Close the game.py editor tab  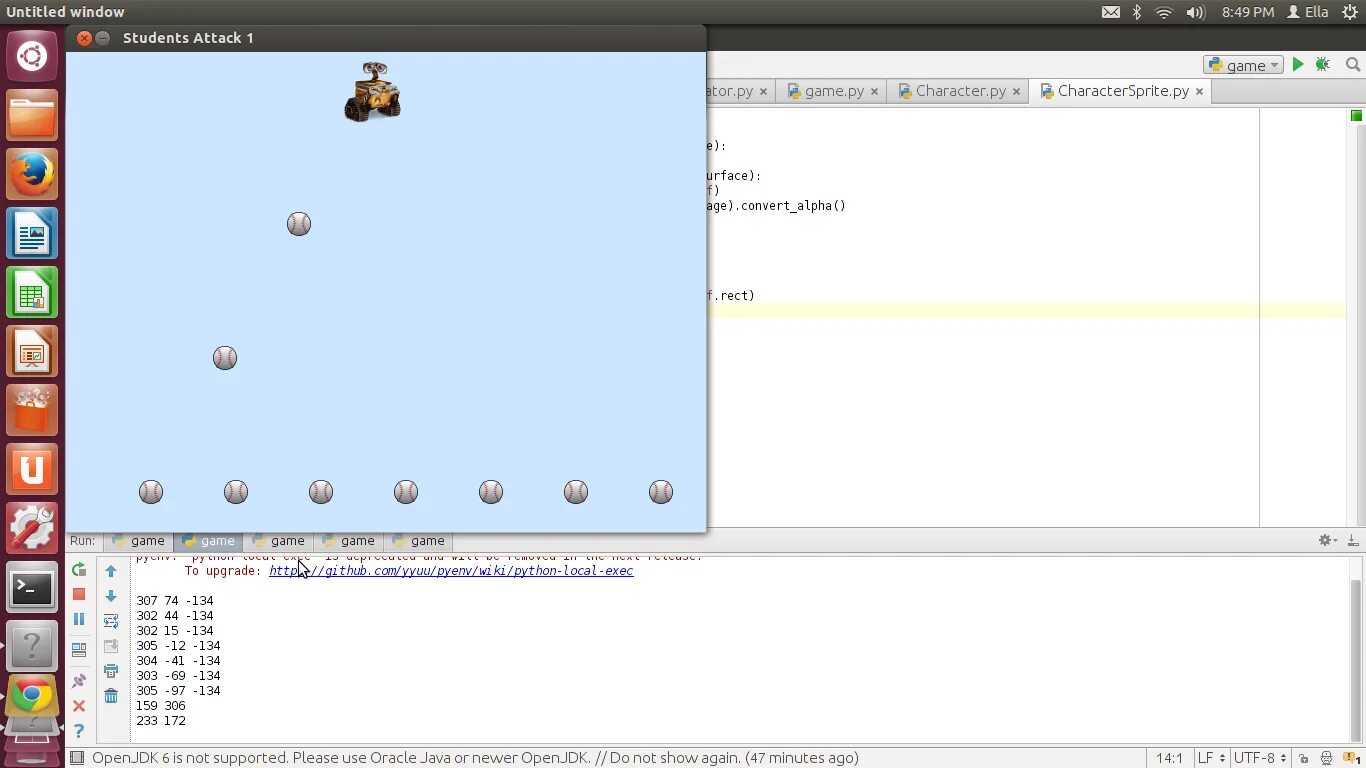point(874,91)
